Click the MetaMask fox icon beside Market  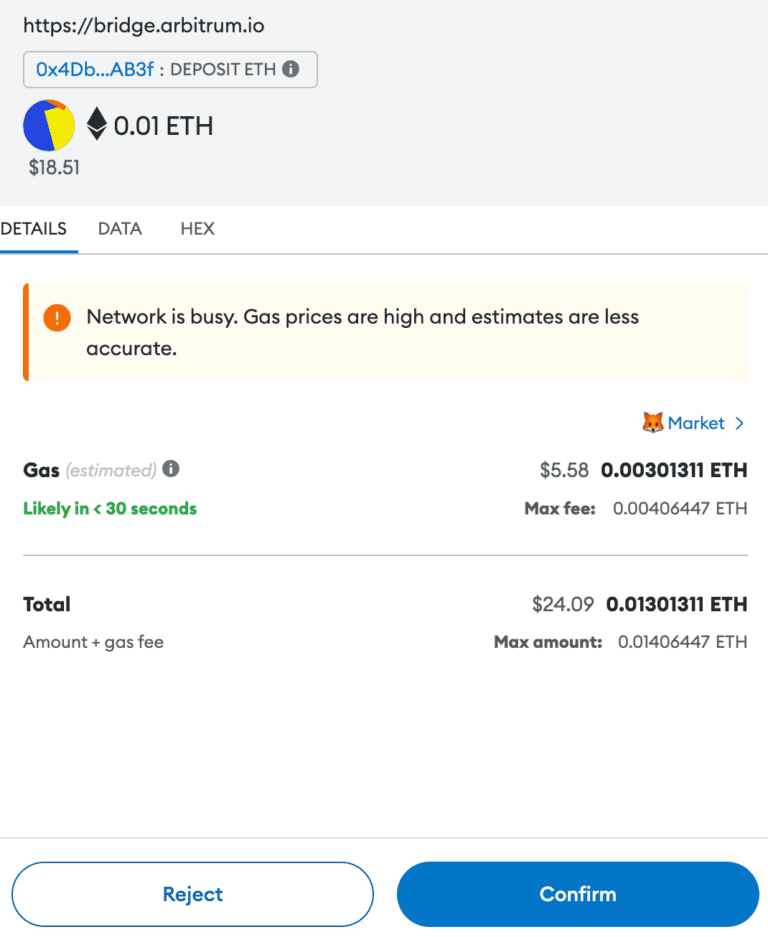pos(655,423)
